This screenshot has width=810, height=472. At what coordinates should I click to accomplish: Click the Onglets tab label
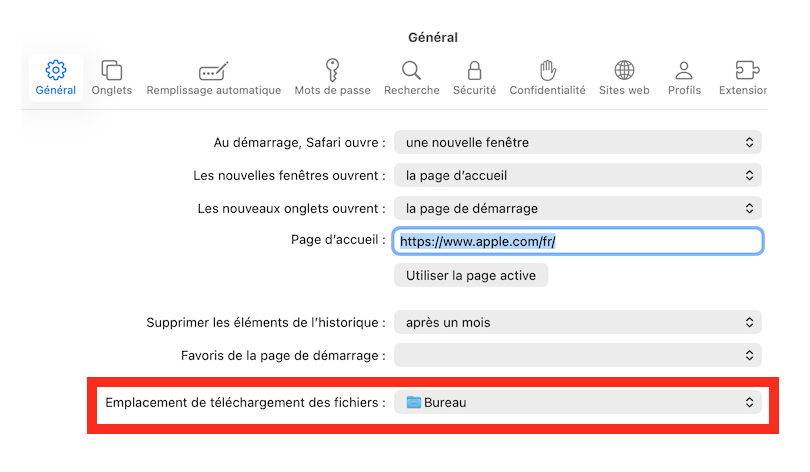click(112, 90)
